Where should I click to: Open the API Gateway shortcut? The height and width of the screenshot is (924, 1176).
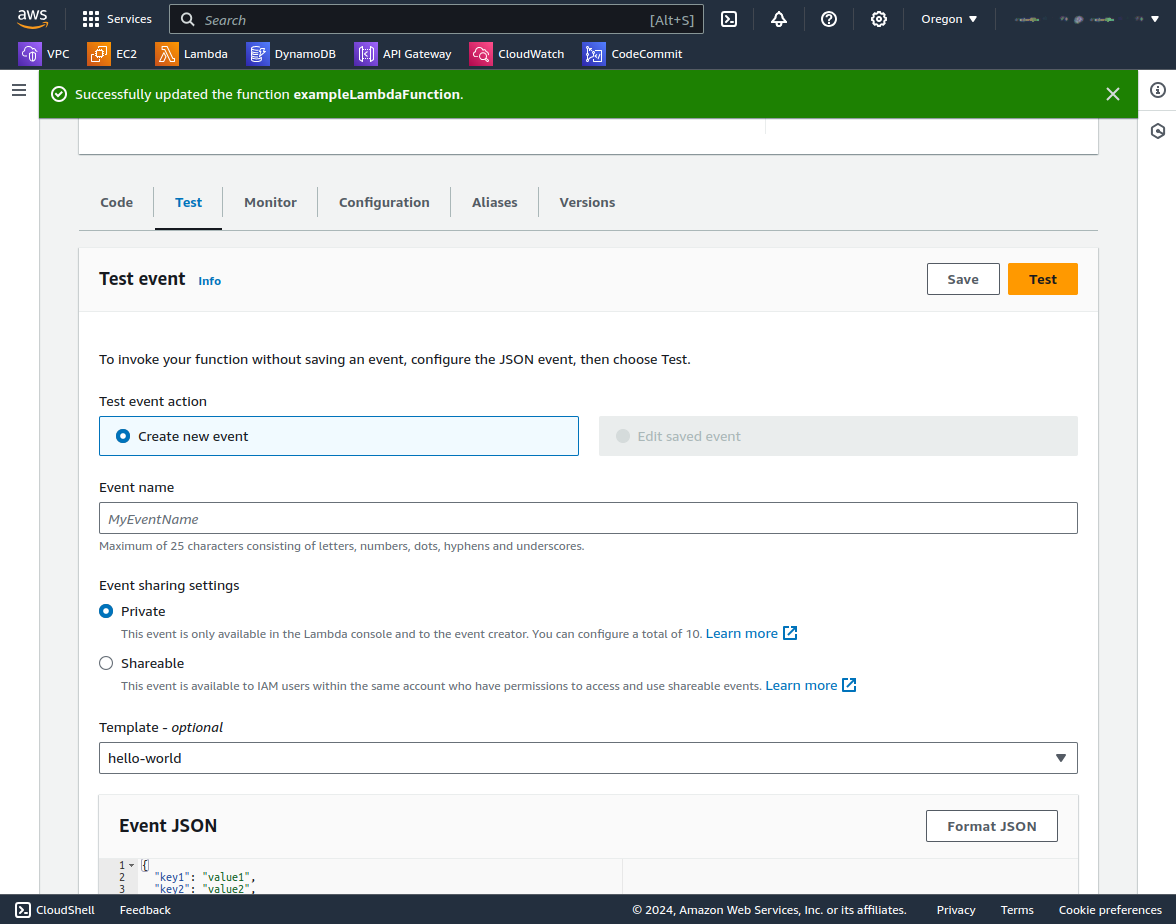[404, 54]
